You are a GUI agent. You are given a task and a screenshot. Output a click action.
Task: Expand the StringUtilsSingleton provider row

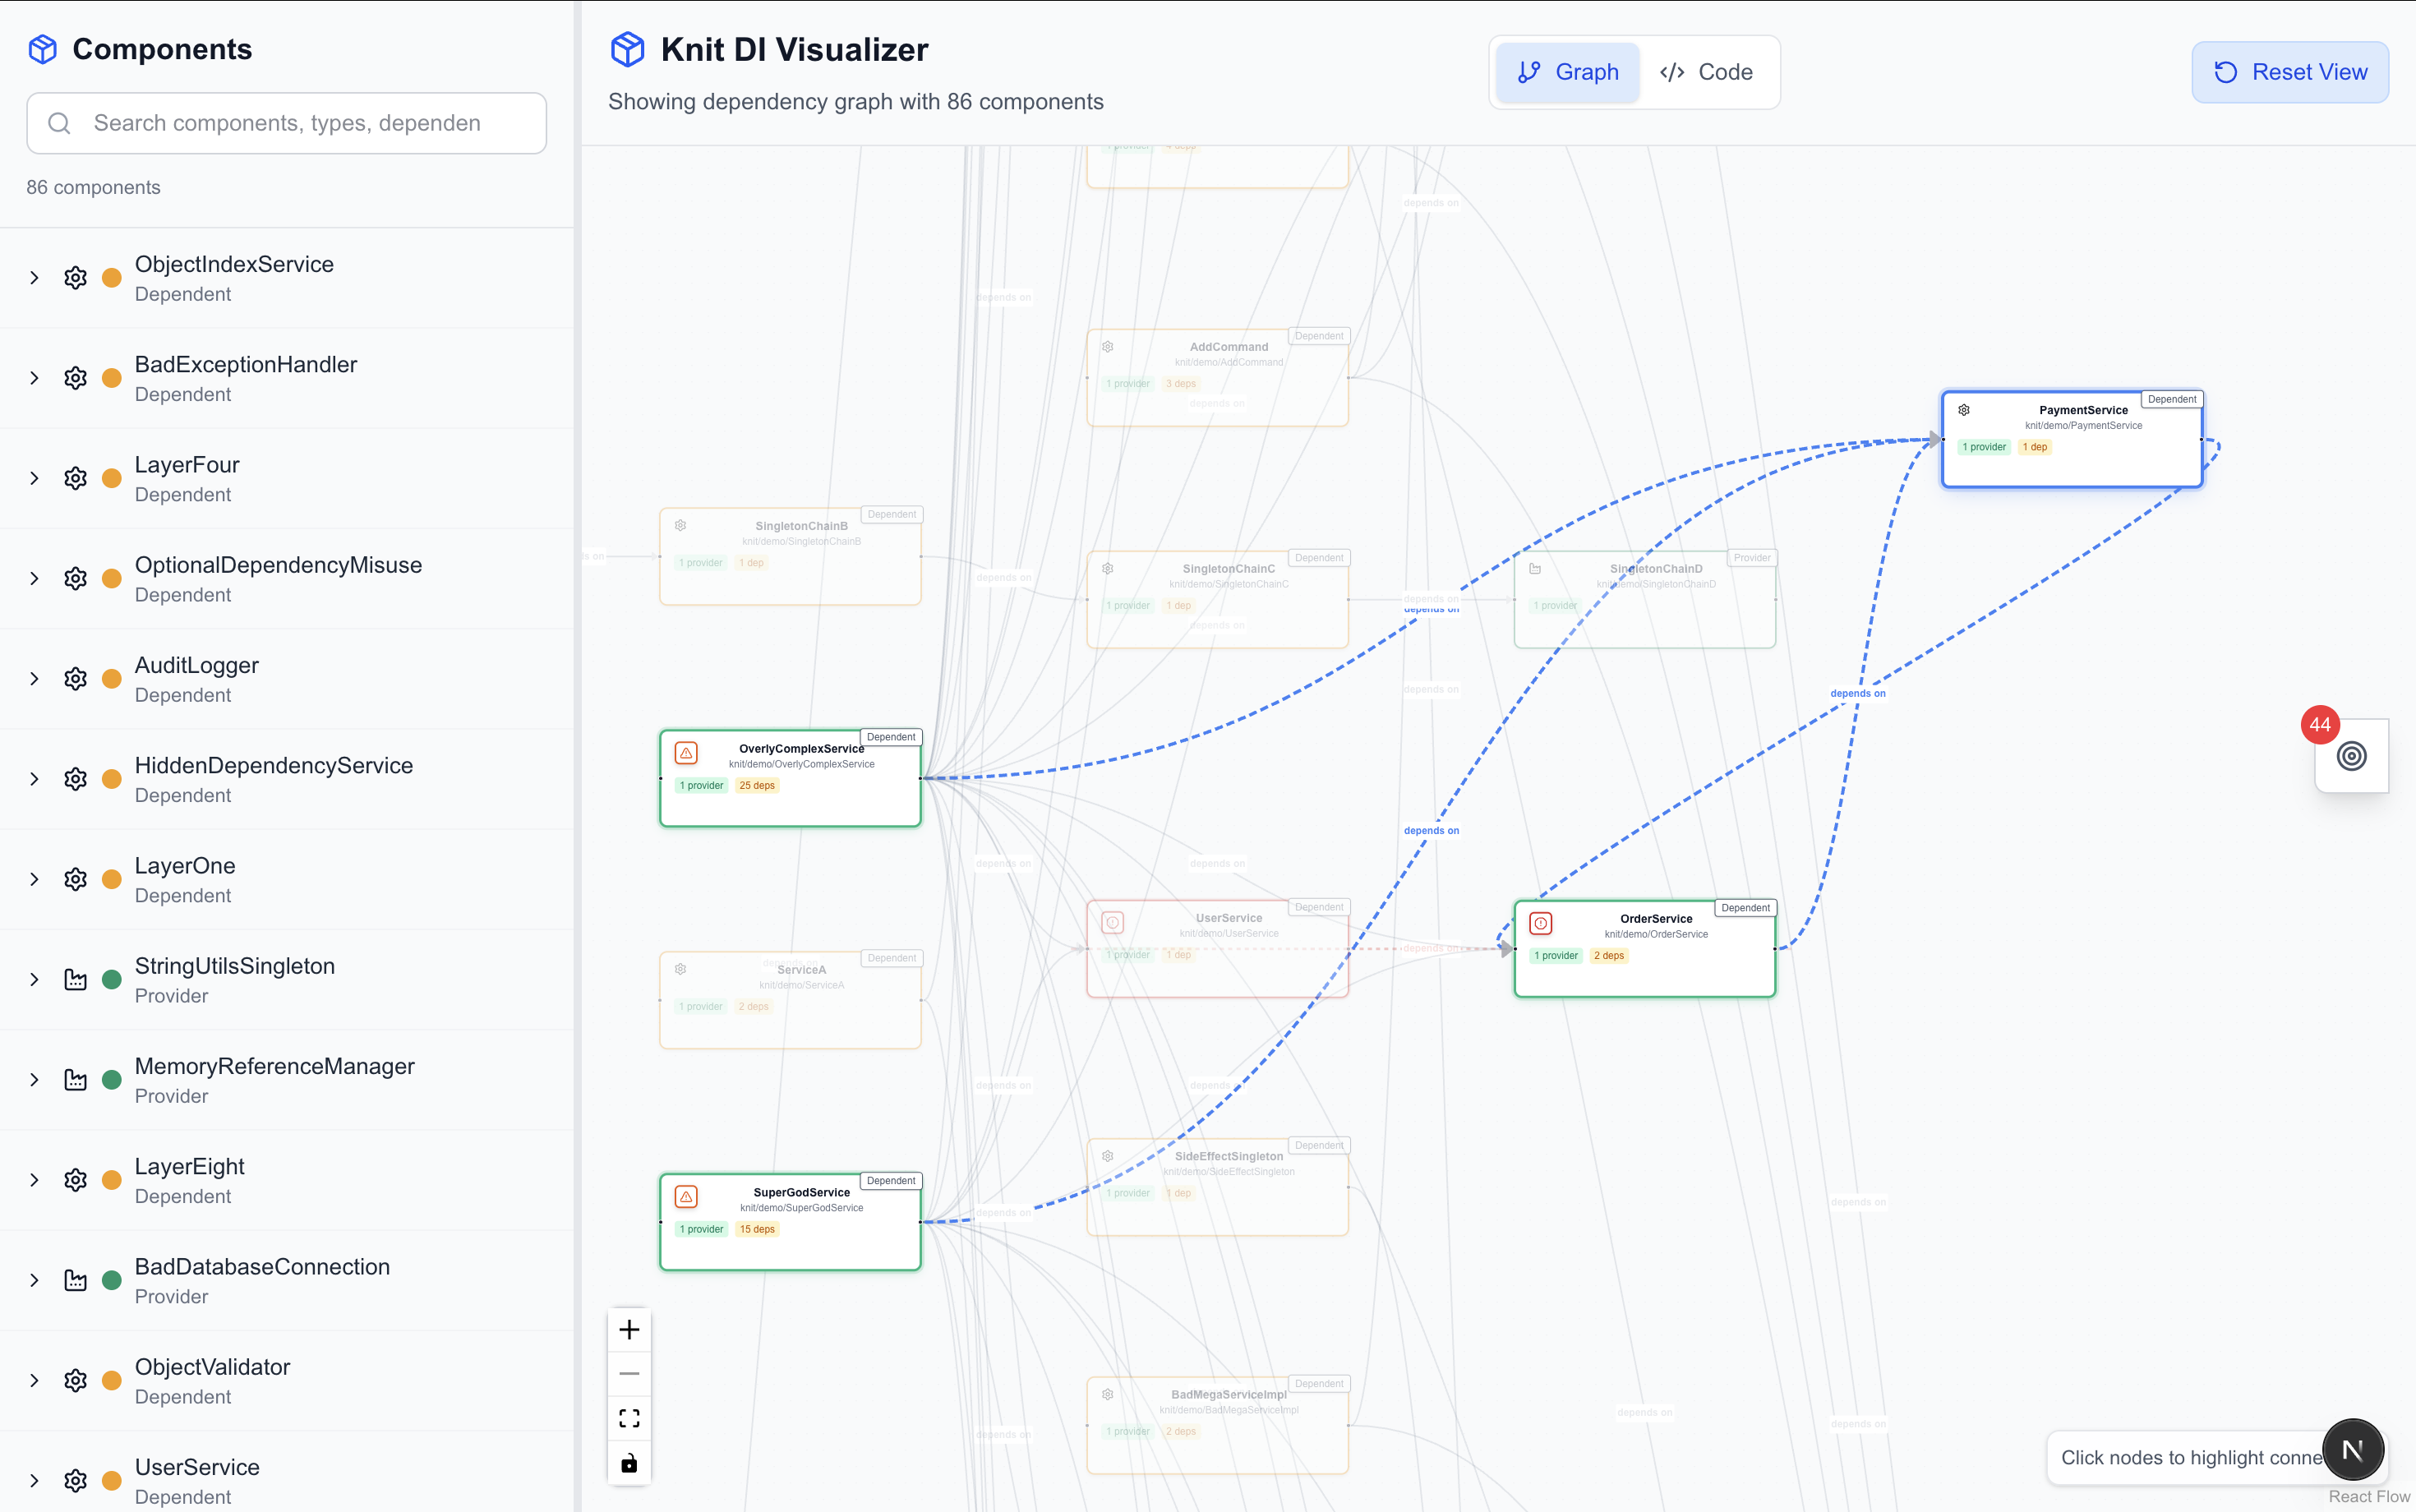(x=34, y=980)
